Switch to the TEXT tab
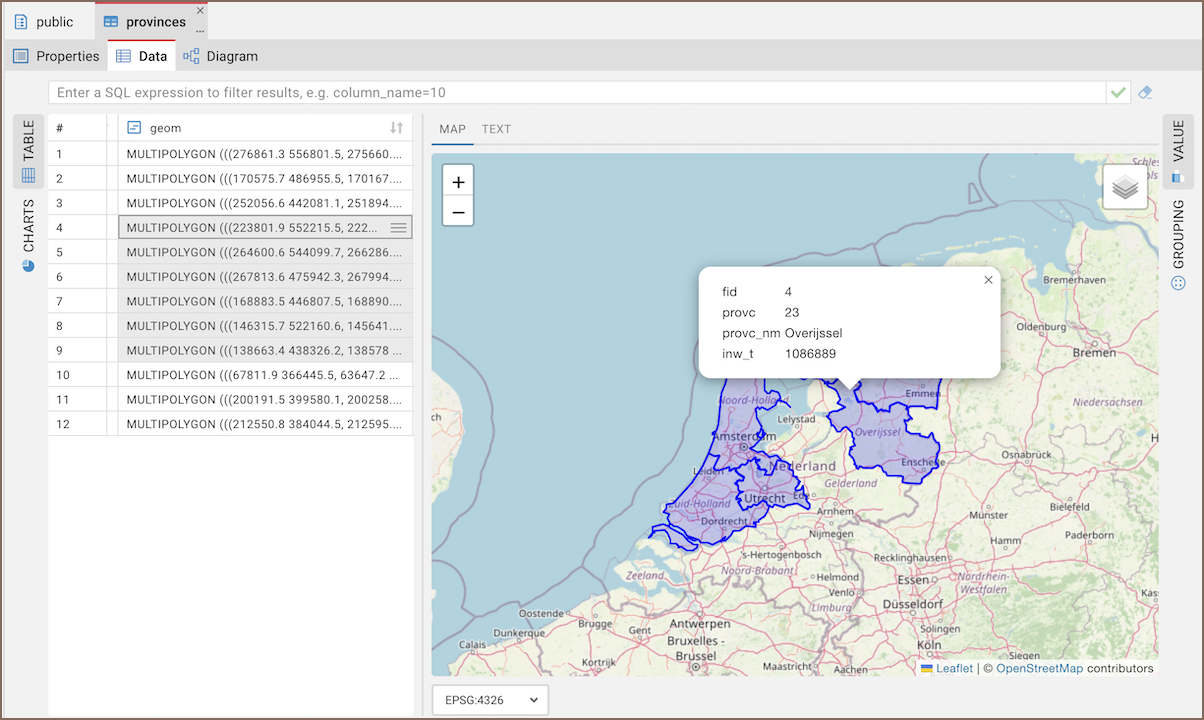This screenshot has height=720, width=1204. [496, 129]
